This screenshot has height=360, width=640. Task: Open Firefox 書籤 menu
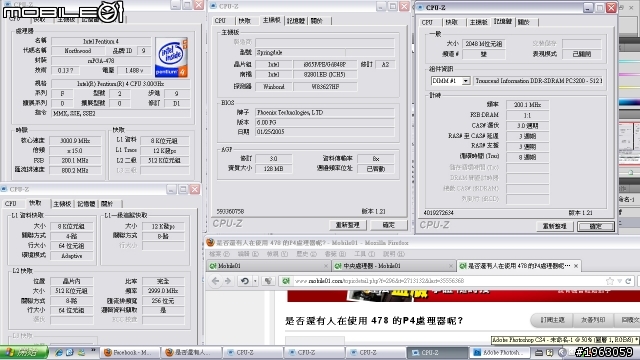(x=335, y=254)
